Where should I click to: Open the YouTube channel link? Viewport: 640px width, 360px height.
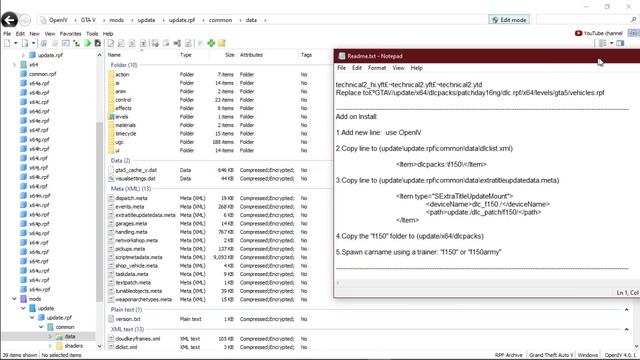tap(603, 33)
